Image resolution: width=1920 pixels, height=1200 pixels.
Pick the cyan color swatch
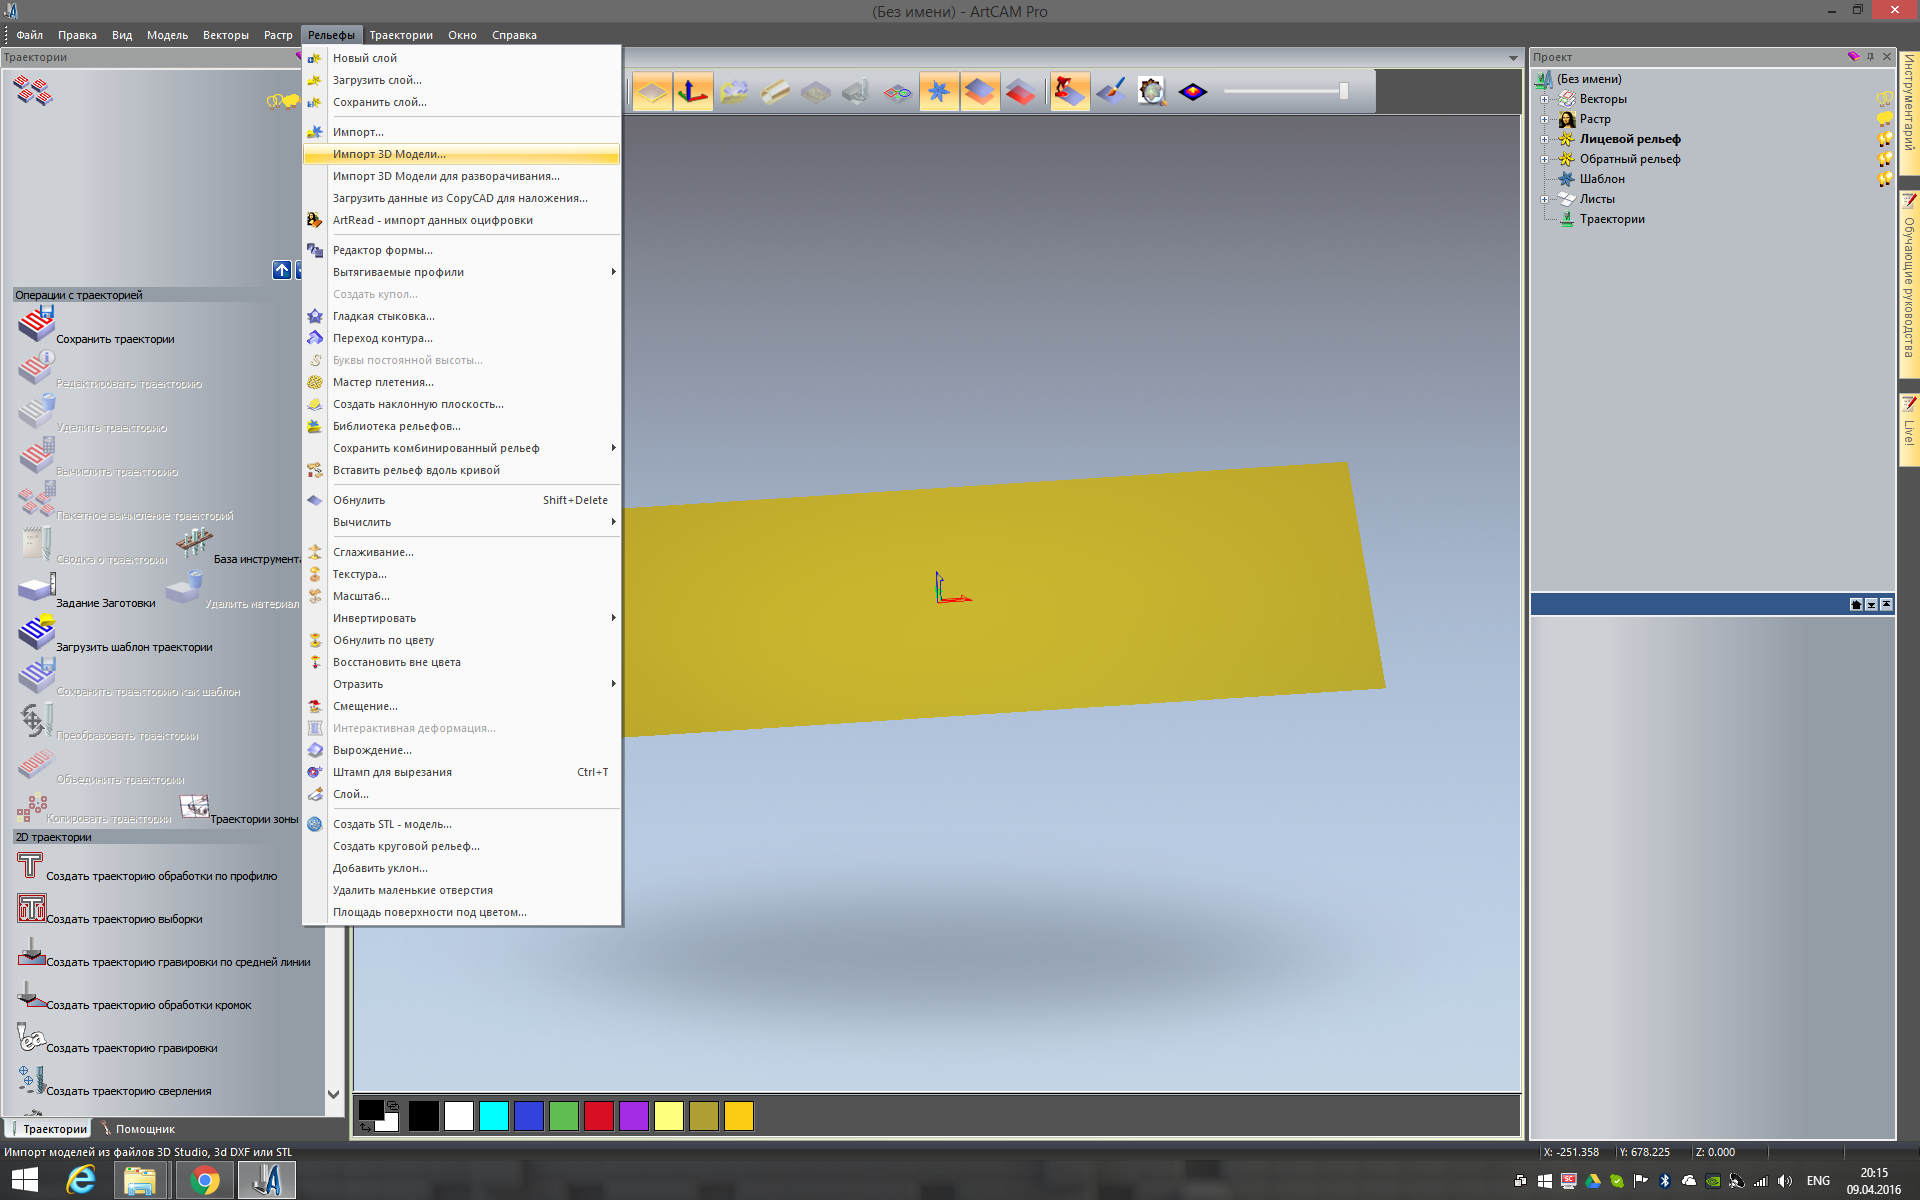coord(494,1116)
